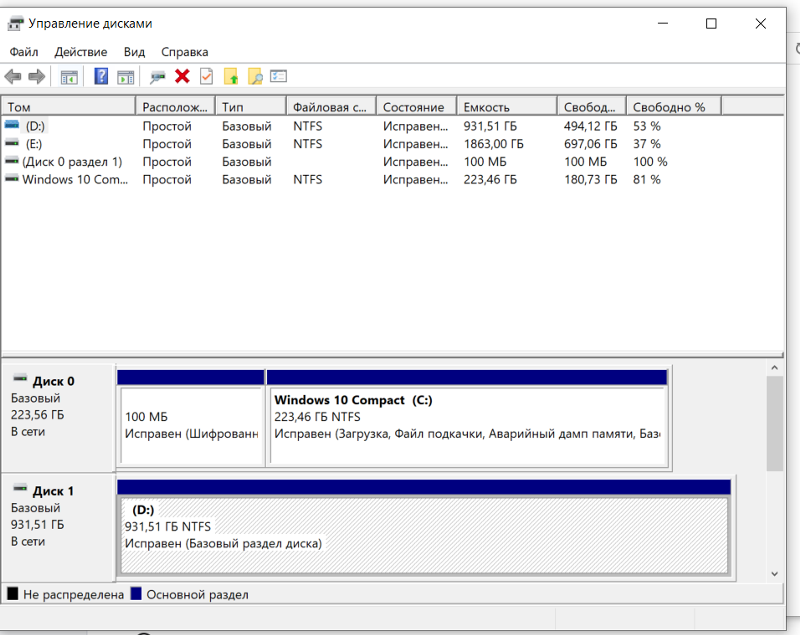This screenshot has height=635, width=800.
Task: Sort by the Тип column header
Action: coord(251,107)
